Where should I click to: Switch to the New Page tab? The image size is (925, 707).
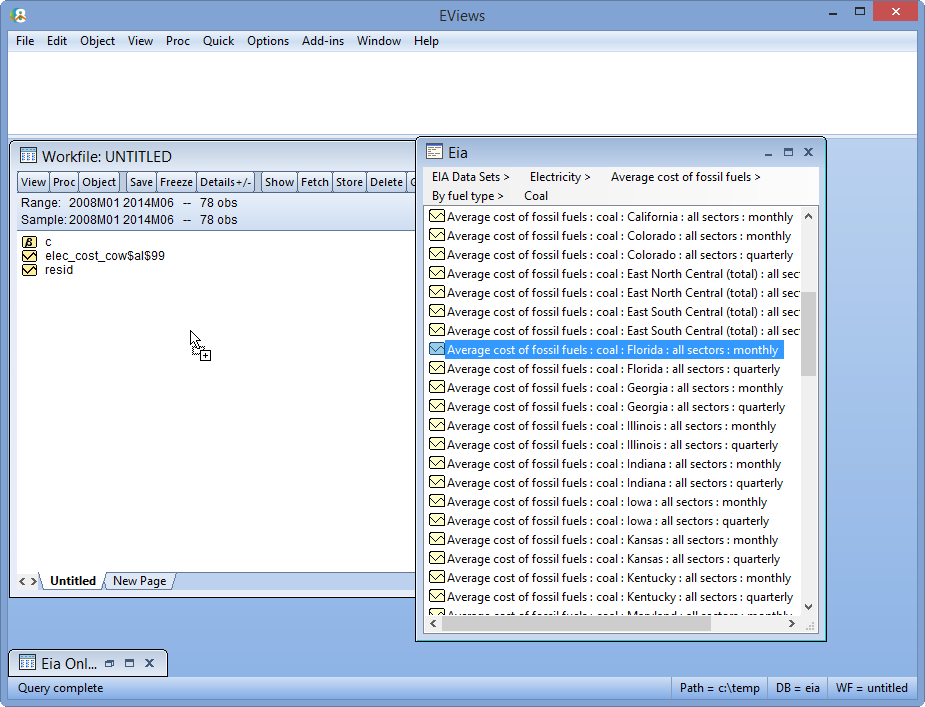[x=139, y=581]
